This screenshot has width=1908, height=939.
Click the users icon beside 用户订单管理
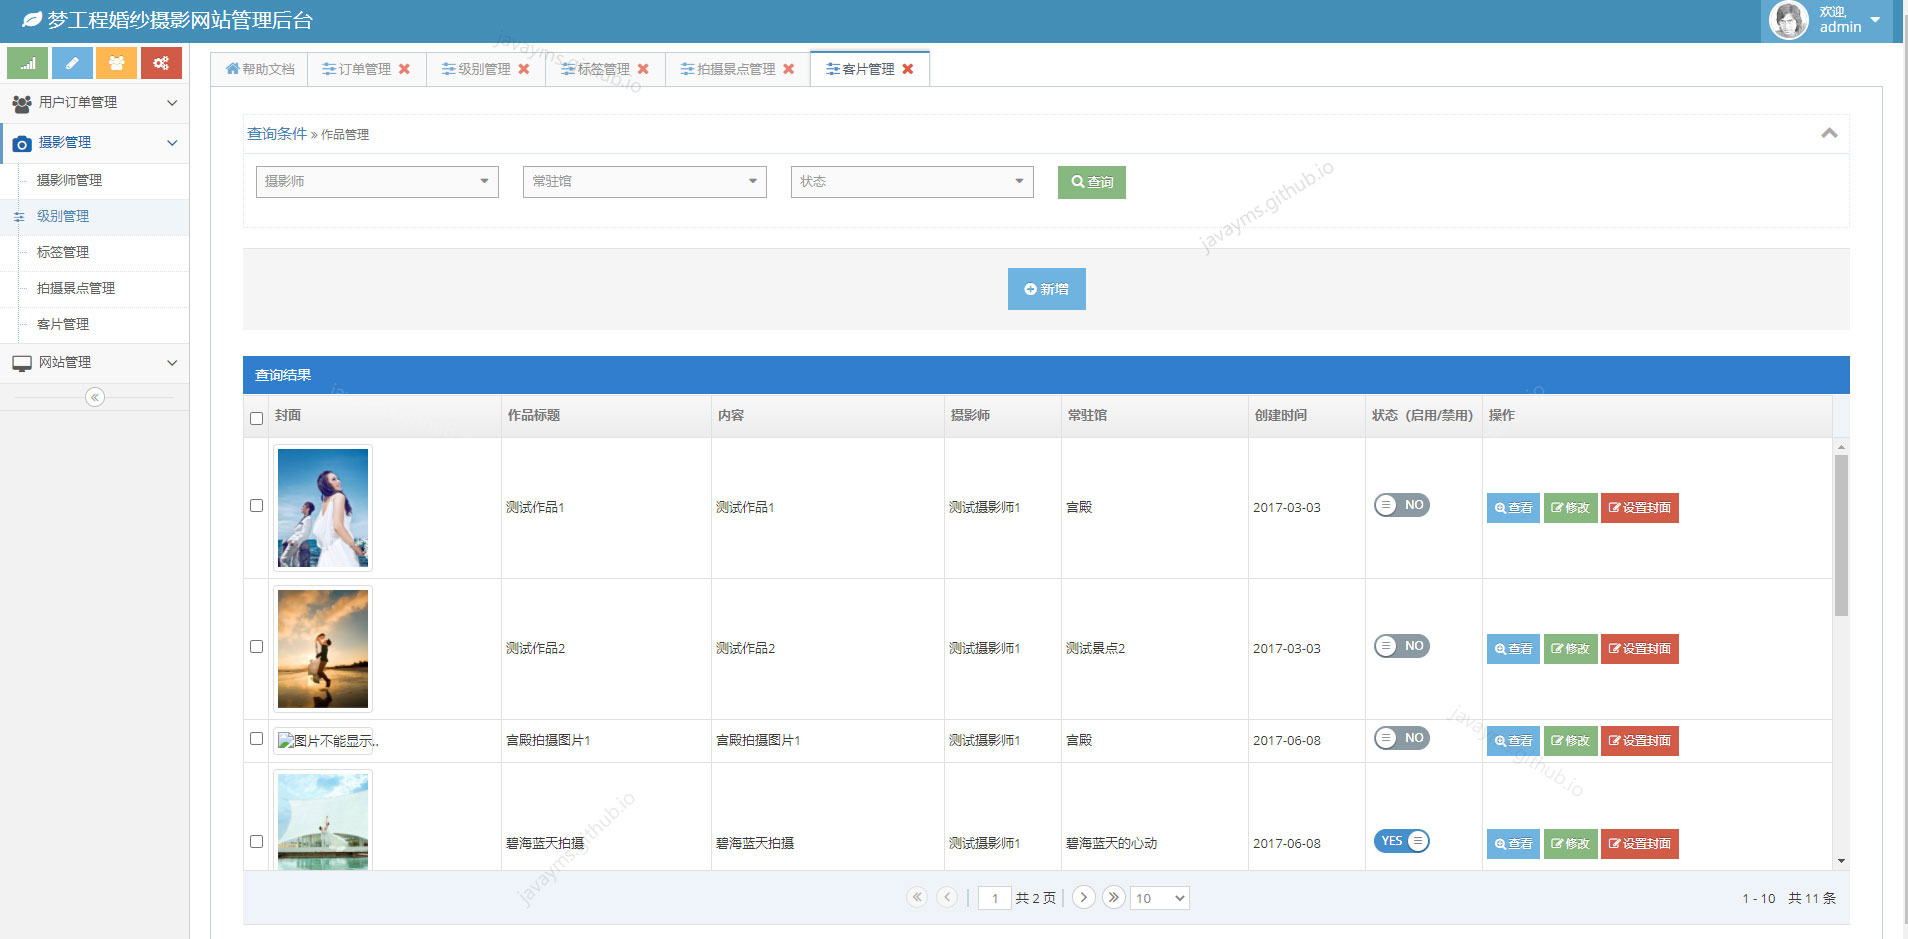coord(21,102)
